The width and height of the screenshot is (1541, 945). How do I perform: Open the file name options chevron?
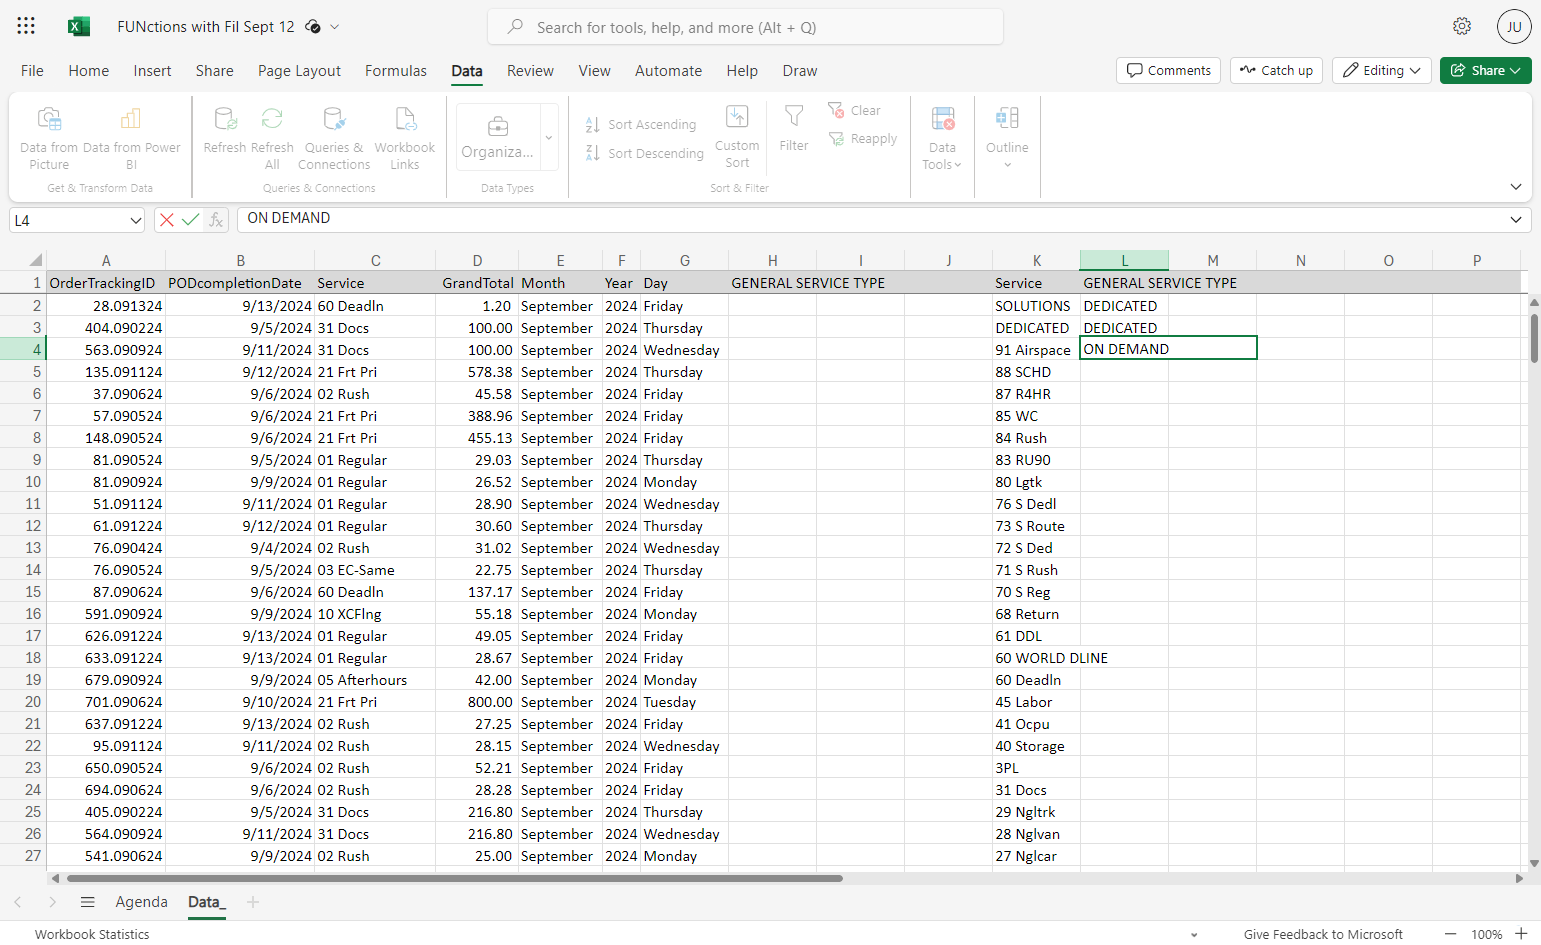[335, 27]
